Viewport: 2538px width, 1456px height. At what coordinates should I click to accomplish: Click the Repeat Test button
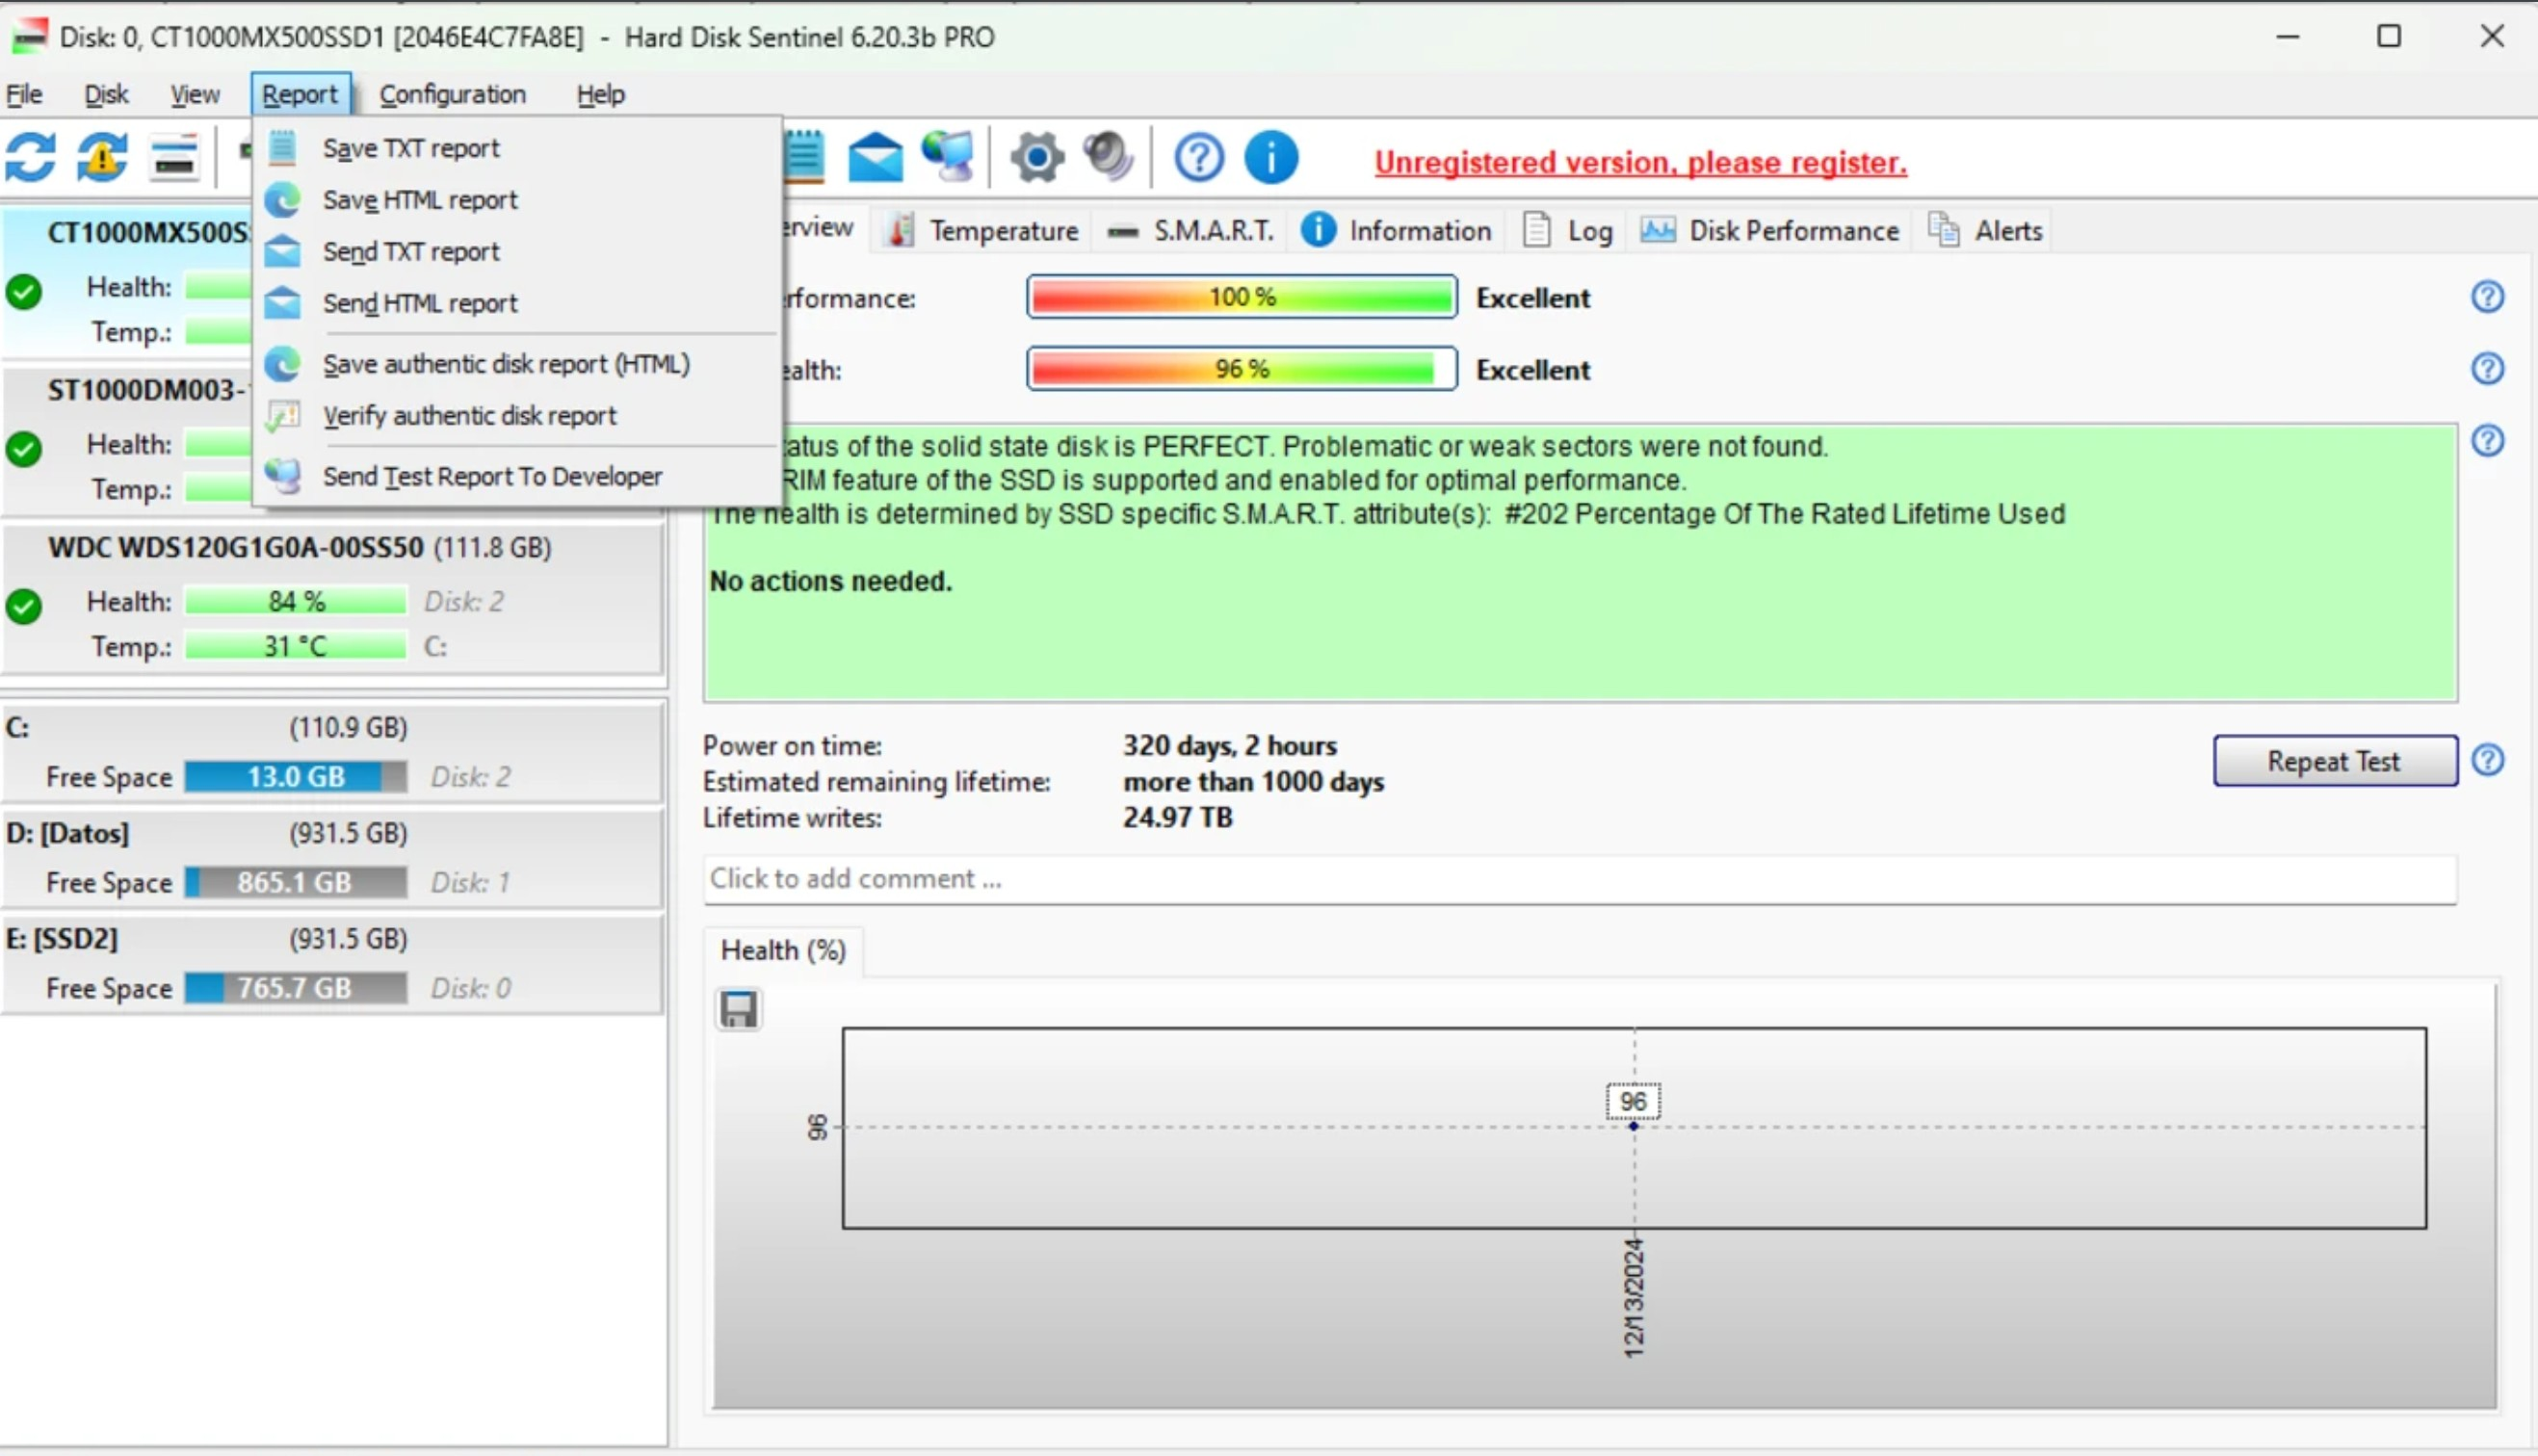point(2335,761)
